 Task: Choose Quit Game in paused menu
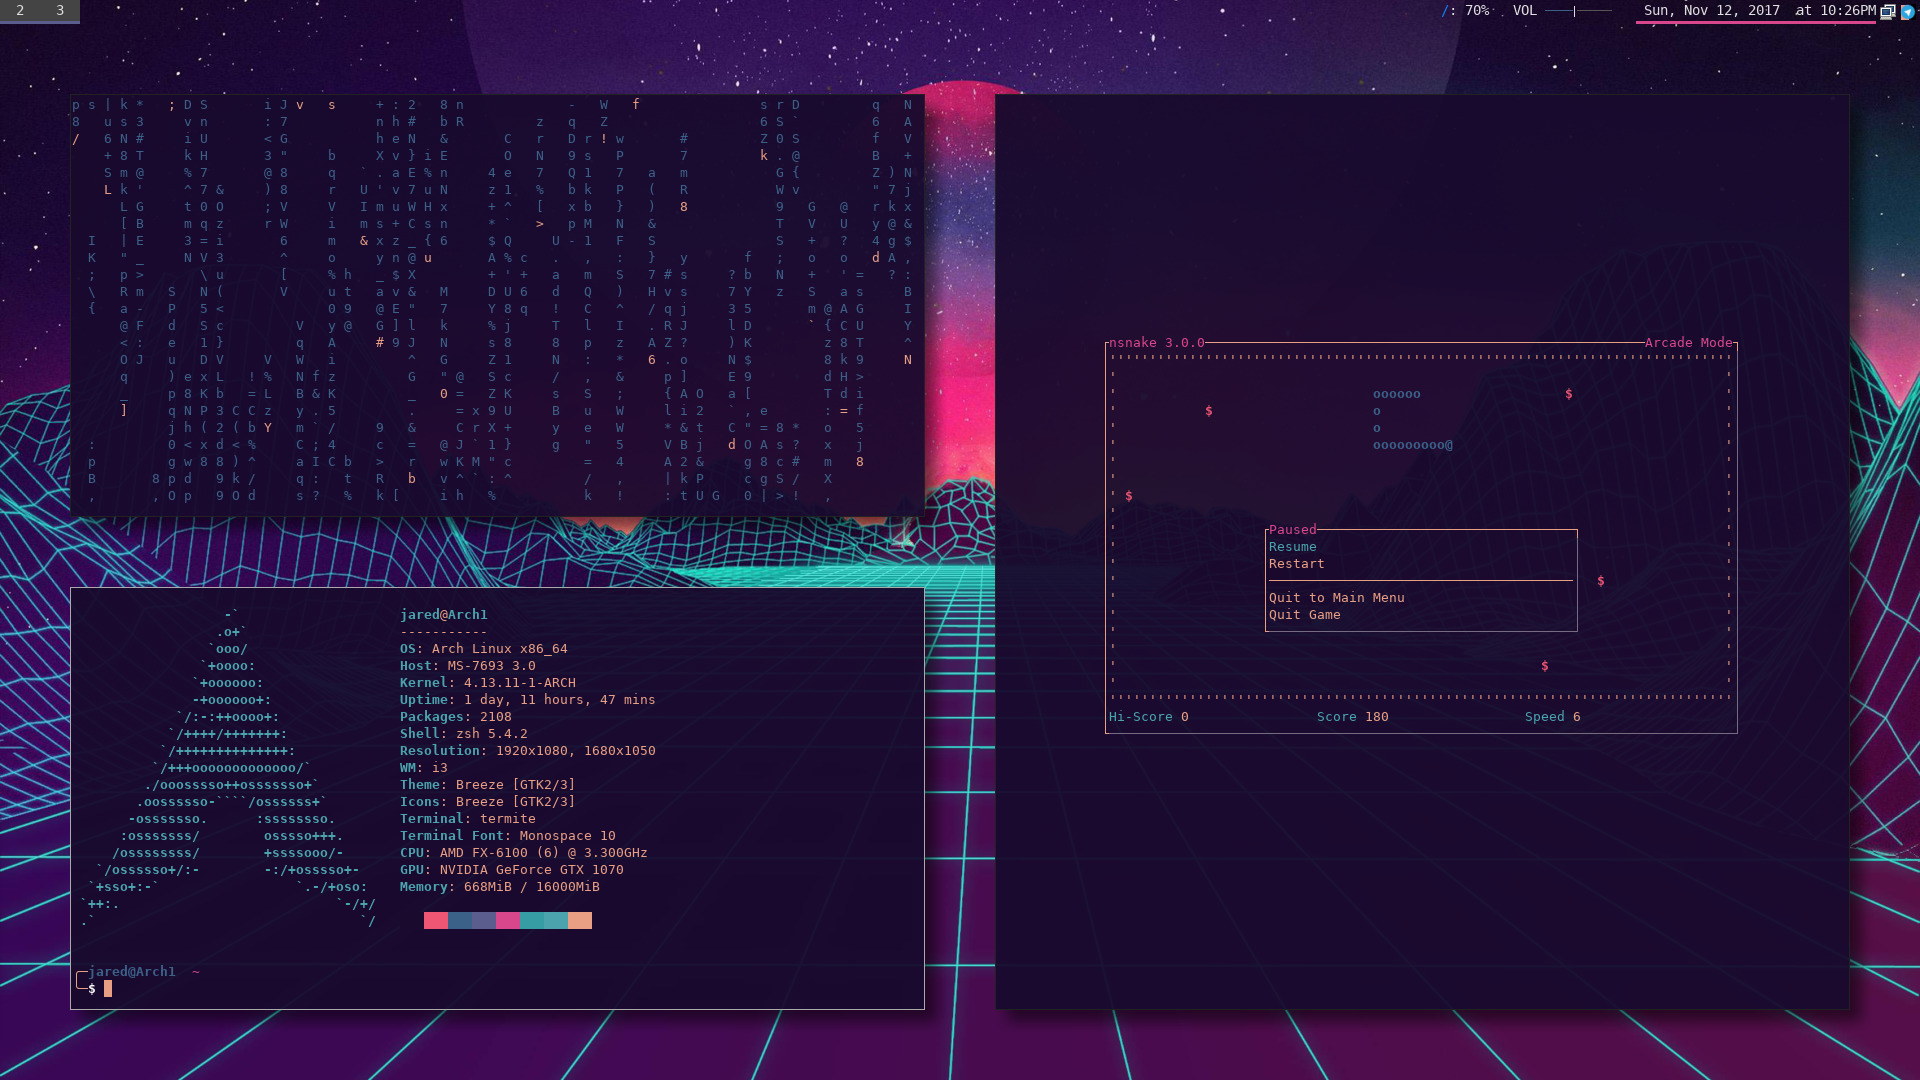pos(1304,615)
